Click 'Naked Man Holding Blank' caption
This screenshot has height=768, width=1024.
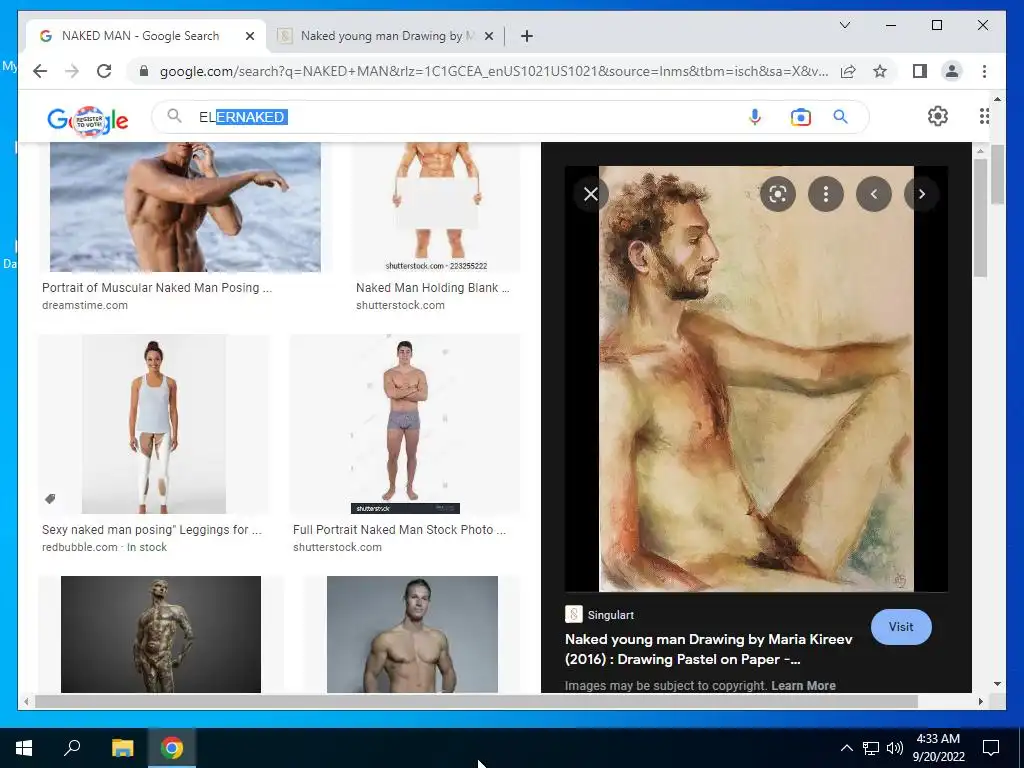click(x=432, y=288)
